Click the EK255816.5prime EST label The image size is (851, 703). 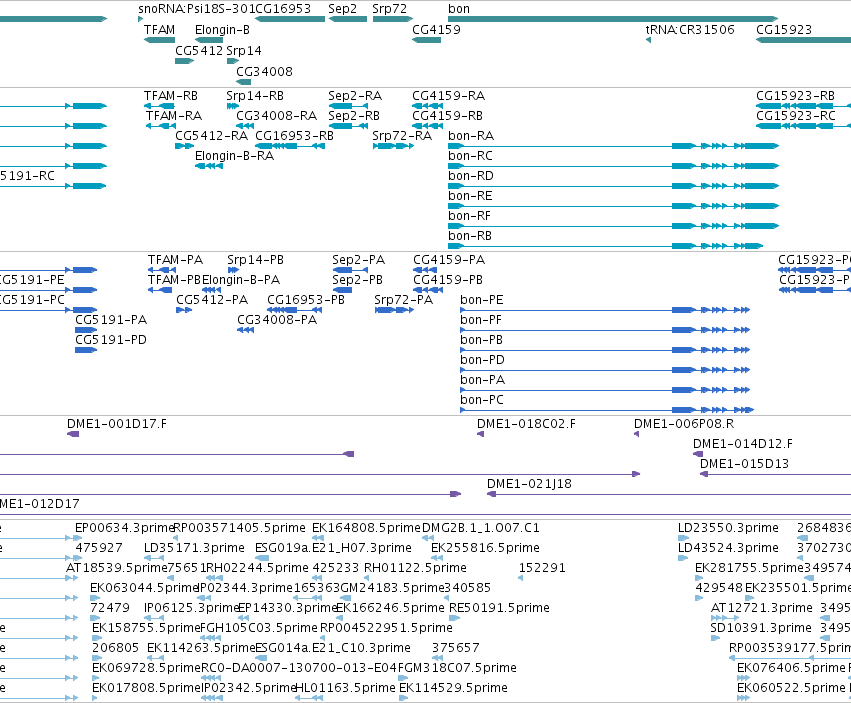click(485, 548)
